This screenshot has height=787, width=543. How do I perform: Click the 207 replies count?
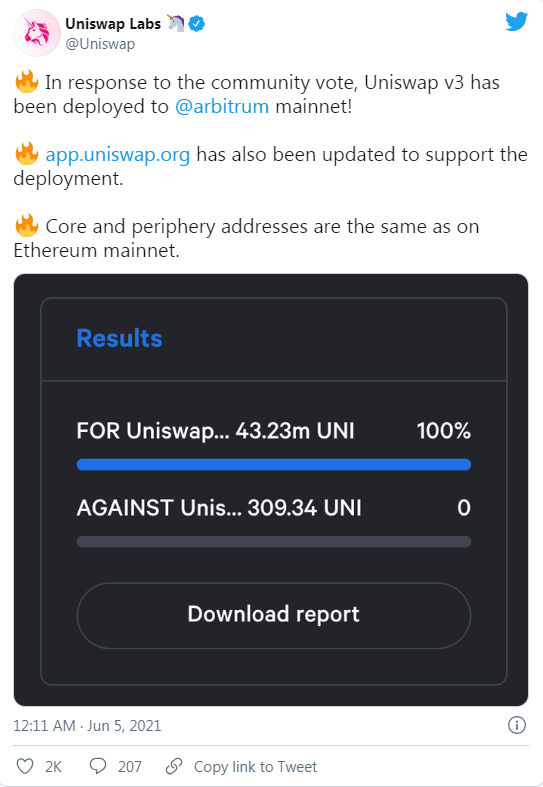(129, 766)
